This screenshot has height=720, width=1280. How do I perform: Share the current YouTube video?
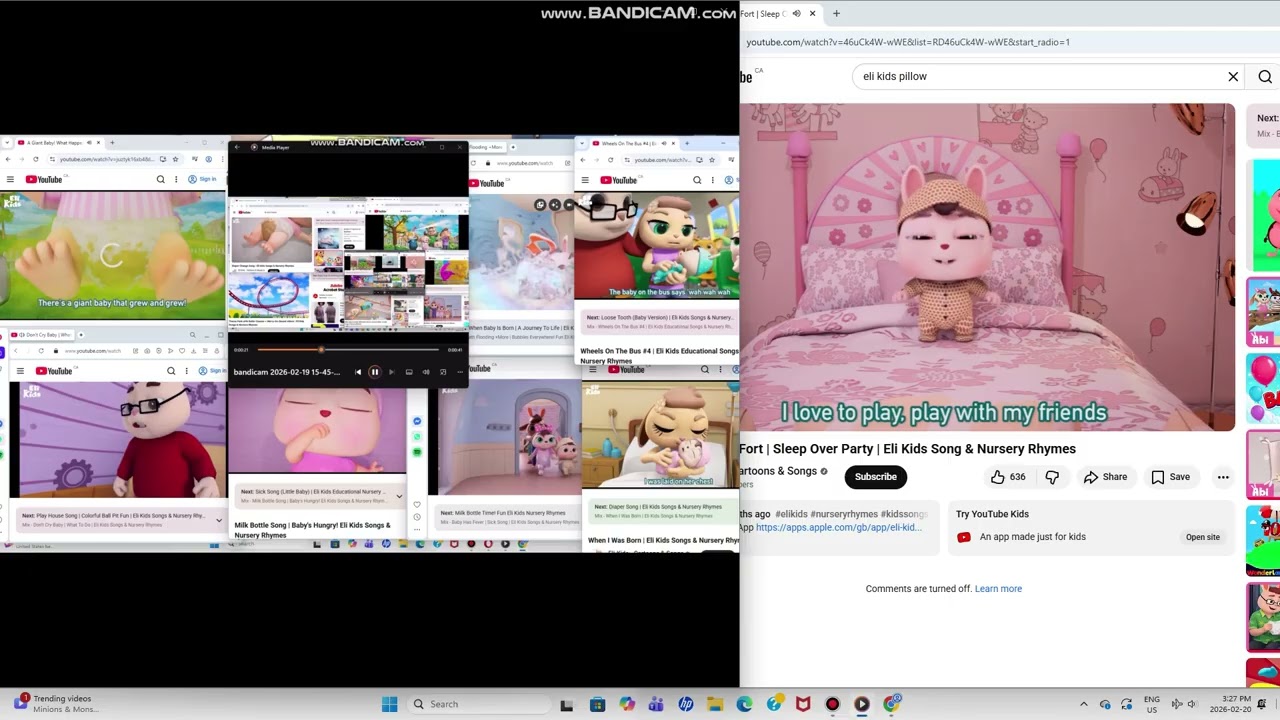1105,477
